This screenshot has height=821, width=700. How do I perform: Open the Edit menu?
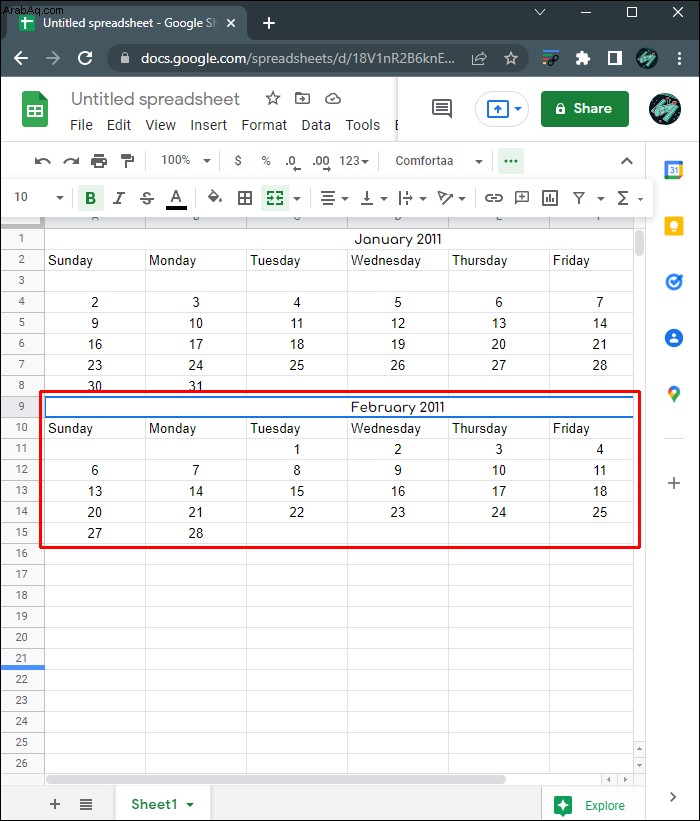119,125
